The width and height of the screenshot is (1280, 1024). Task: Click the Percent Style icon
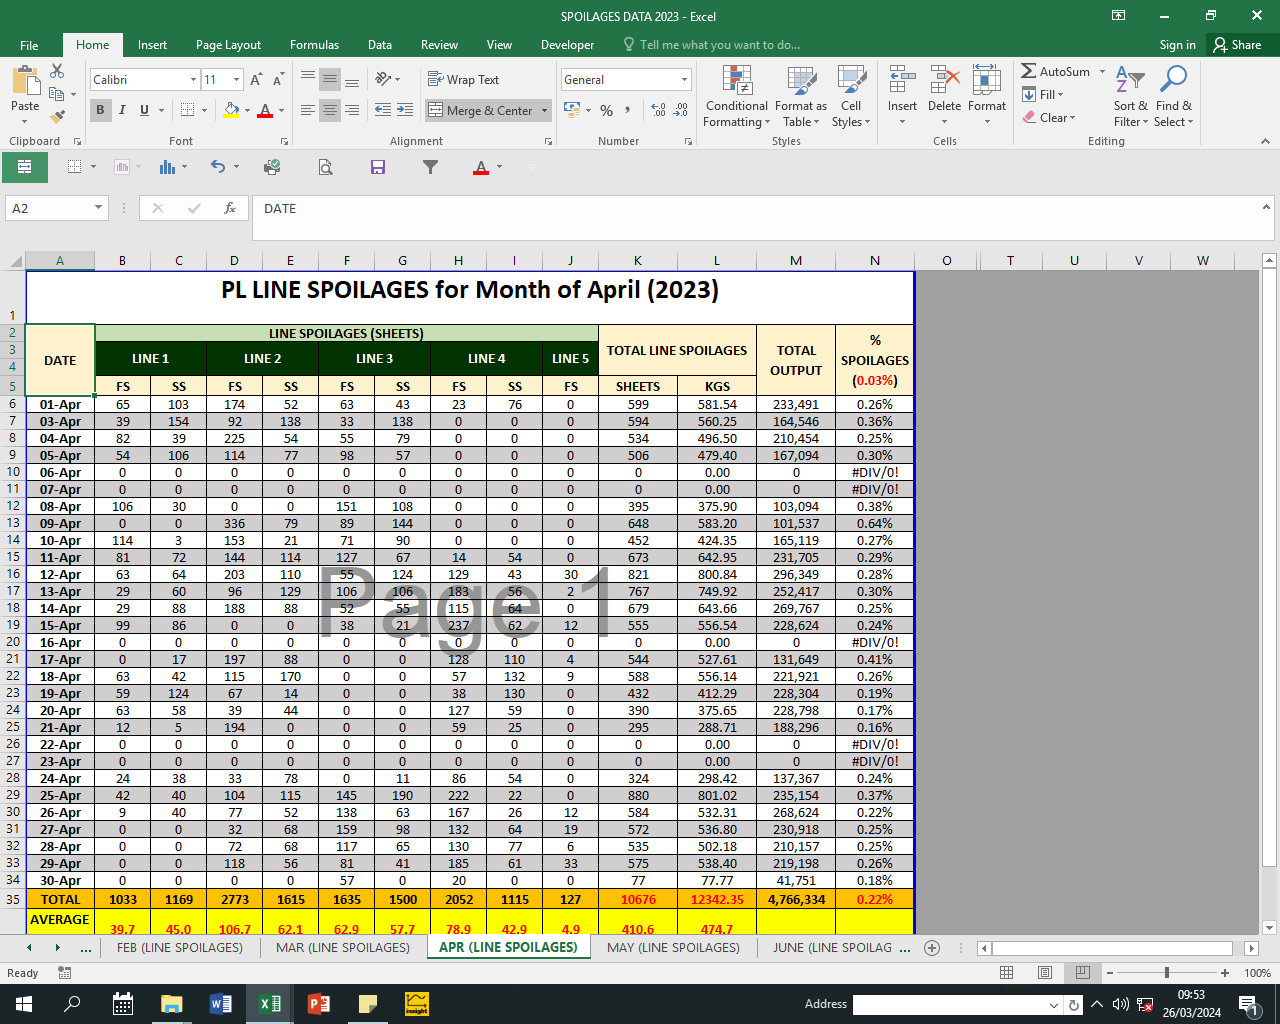607,110
